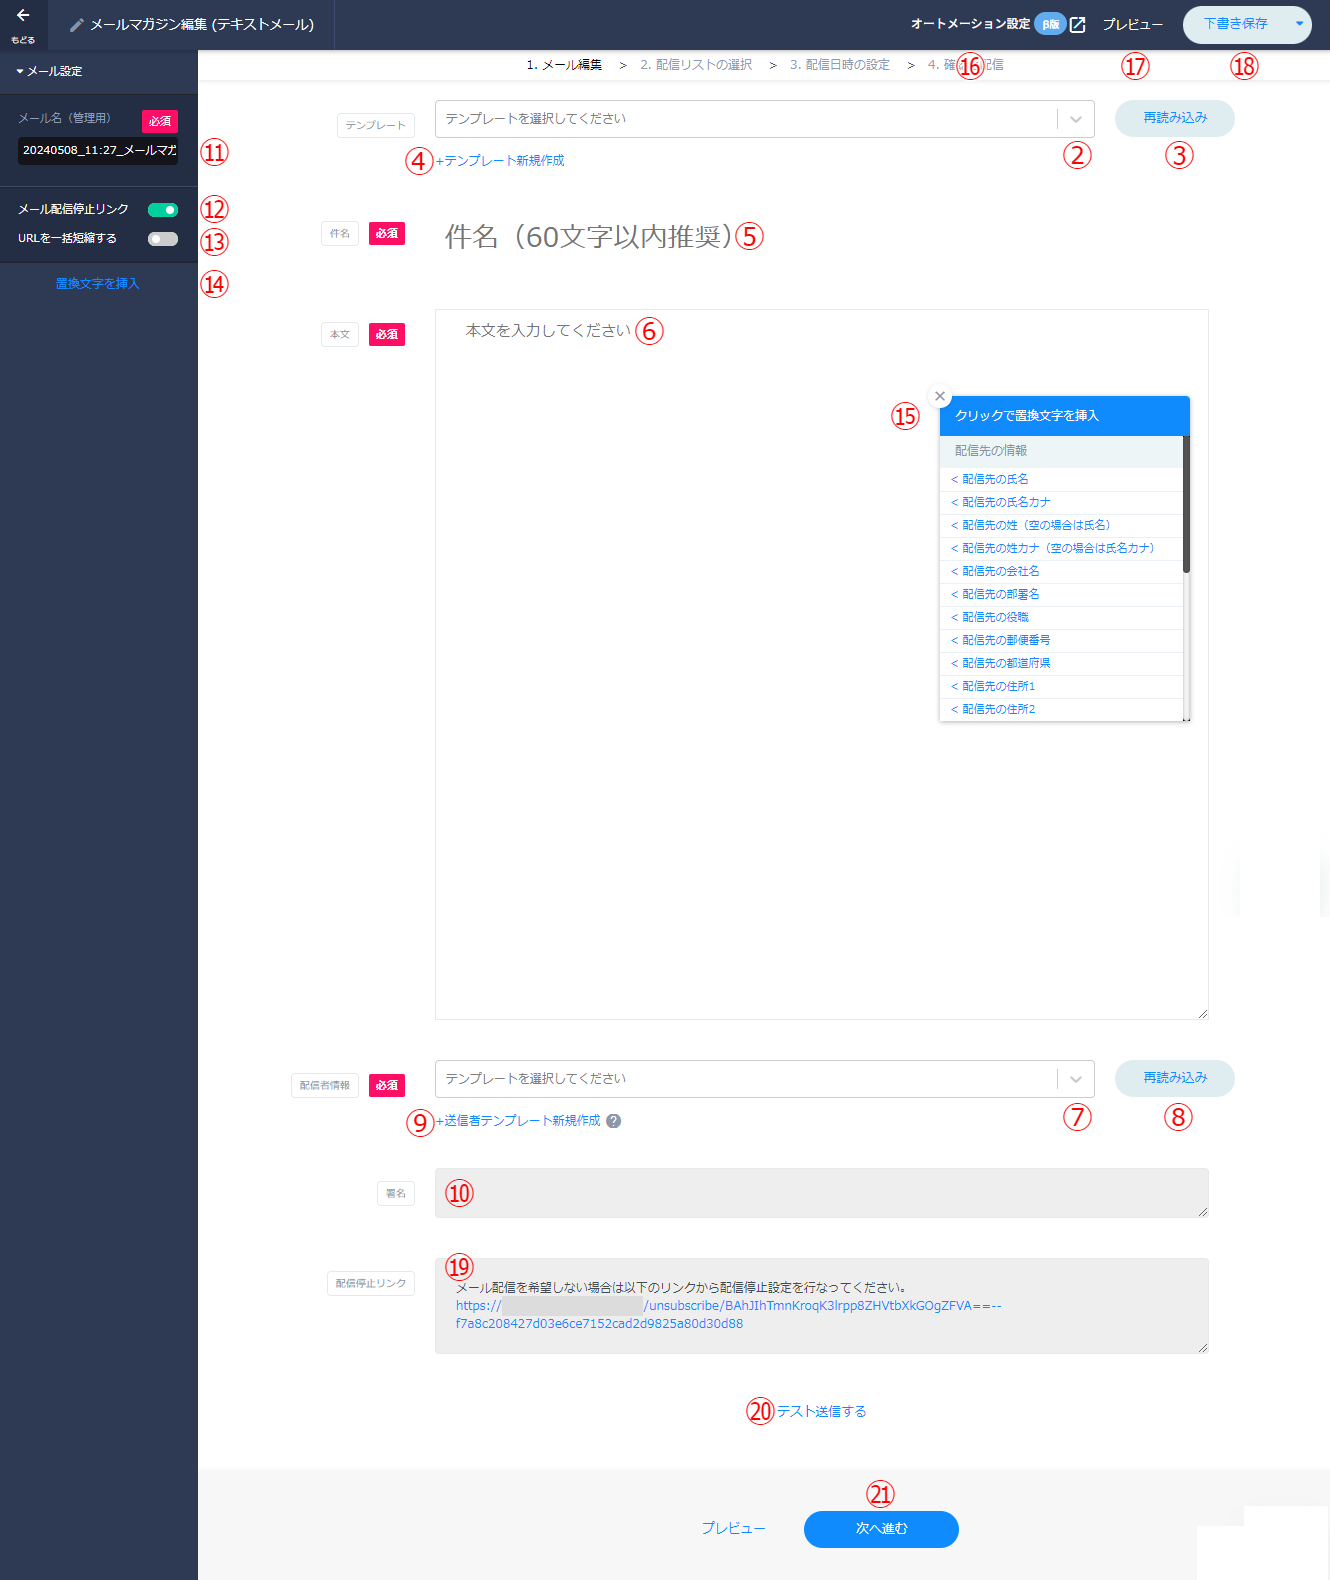Click オートメーション設定 in header
This screenshot has width=1330, height=1580.
coord(970,24)
